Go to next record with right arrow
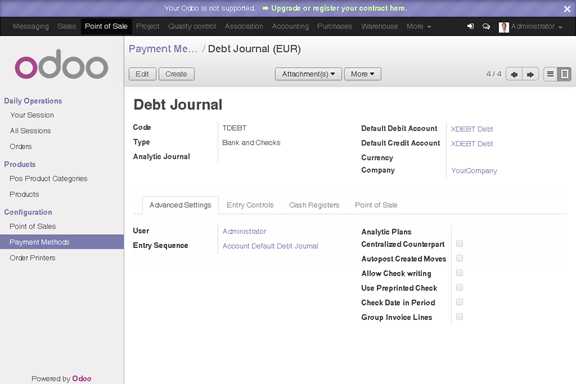The height and width of the screenshot is (384, 576). point(530,74)
